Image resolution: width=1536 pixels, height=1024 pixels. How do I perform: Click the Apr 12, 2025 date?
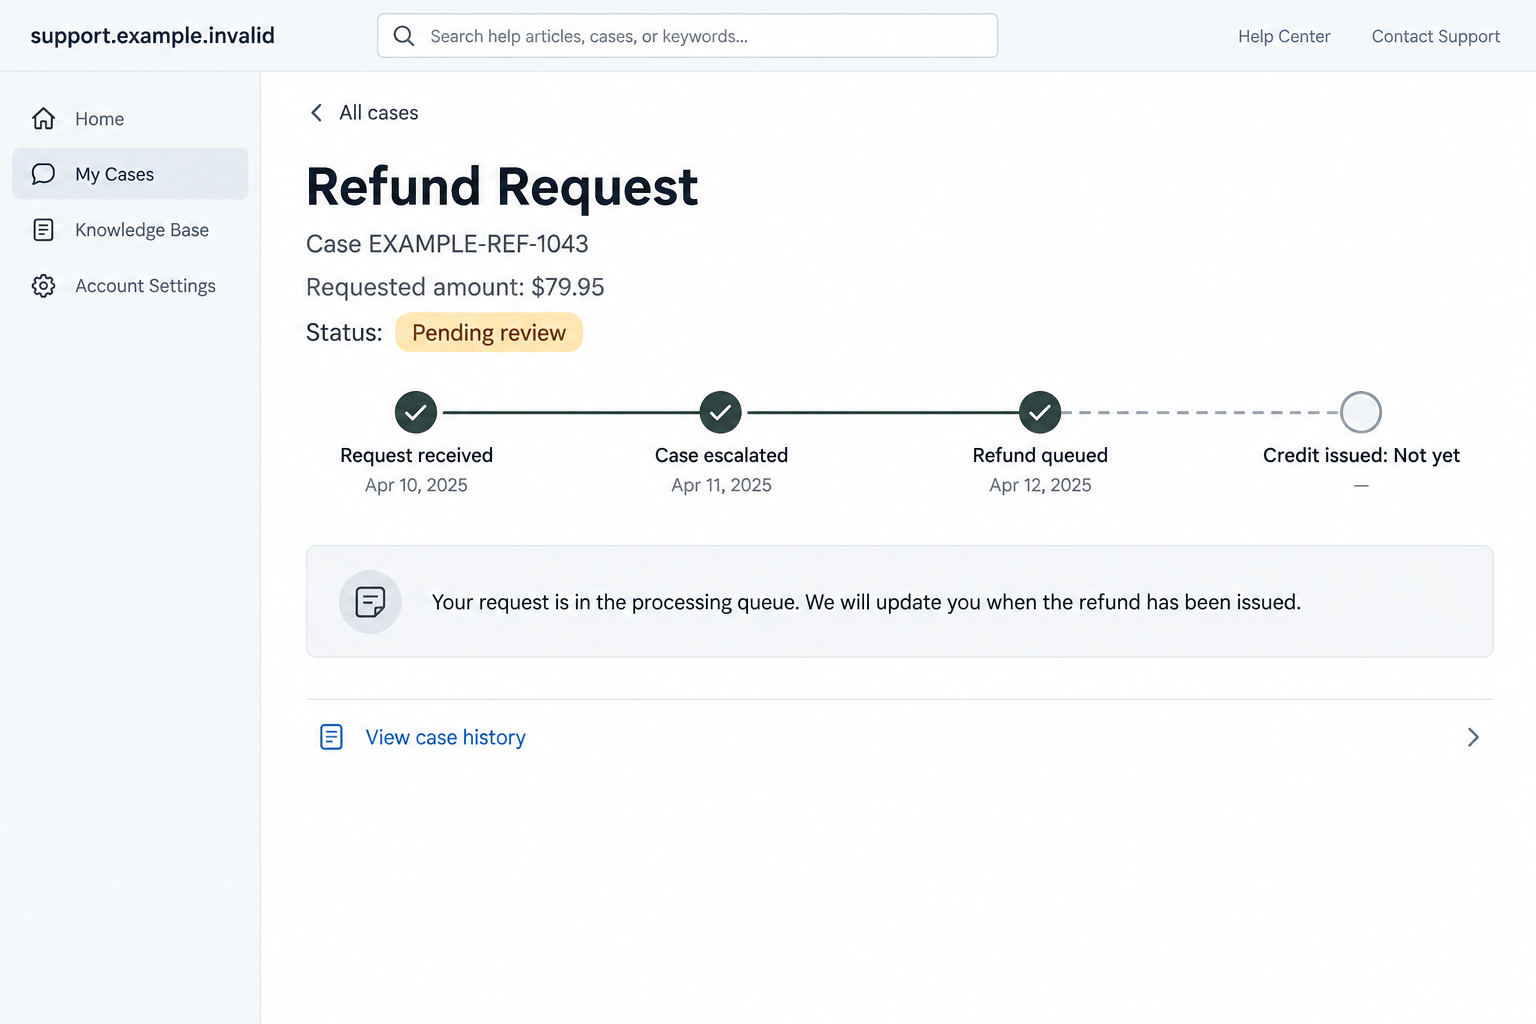[1040, 485]
